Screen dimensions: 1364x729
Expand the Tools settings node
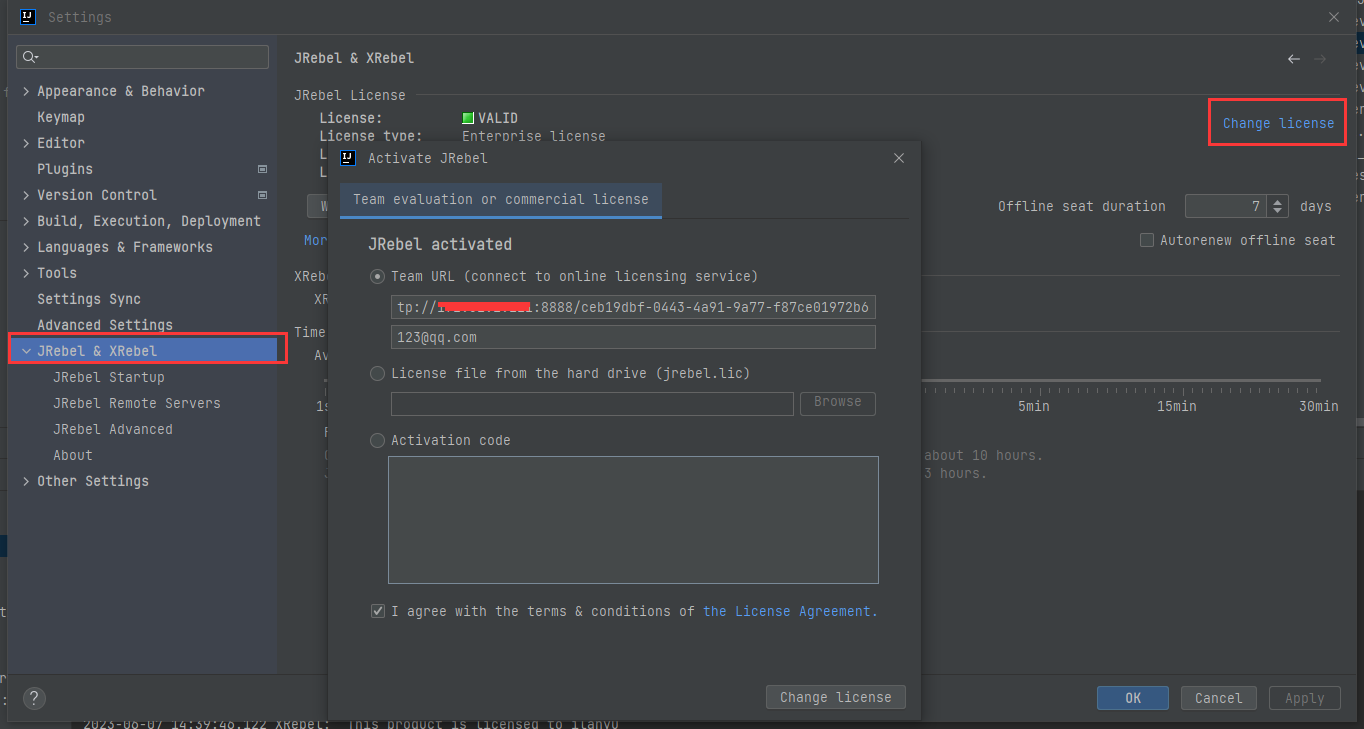coord(26,273)
